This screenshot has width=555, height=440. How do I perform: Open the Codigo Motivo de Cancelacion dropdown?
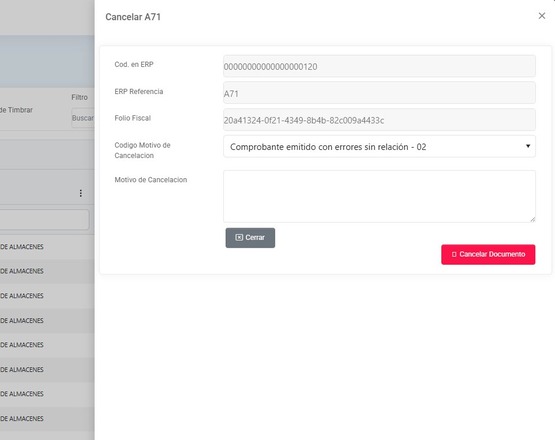coord(379,147)
